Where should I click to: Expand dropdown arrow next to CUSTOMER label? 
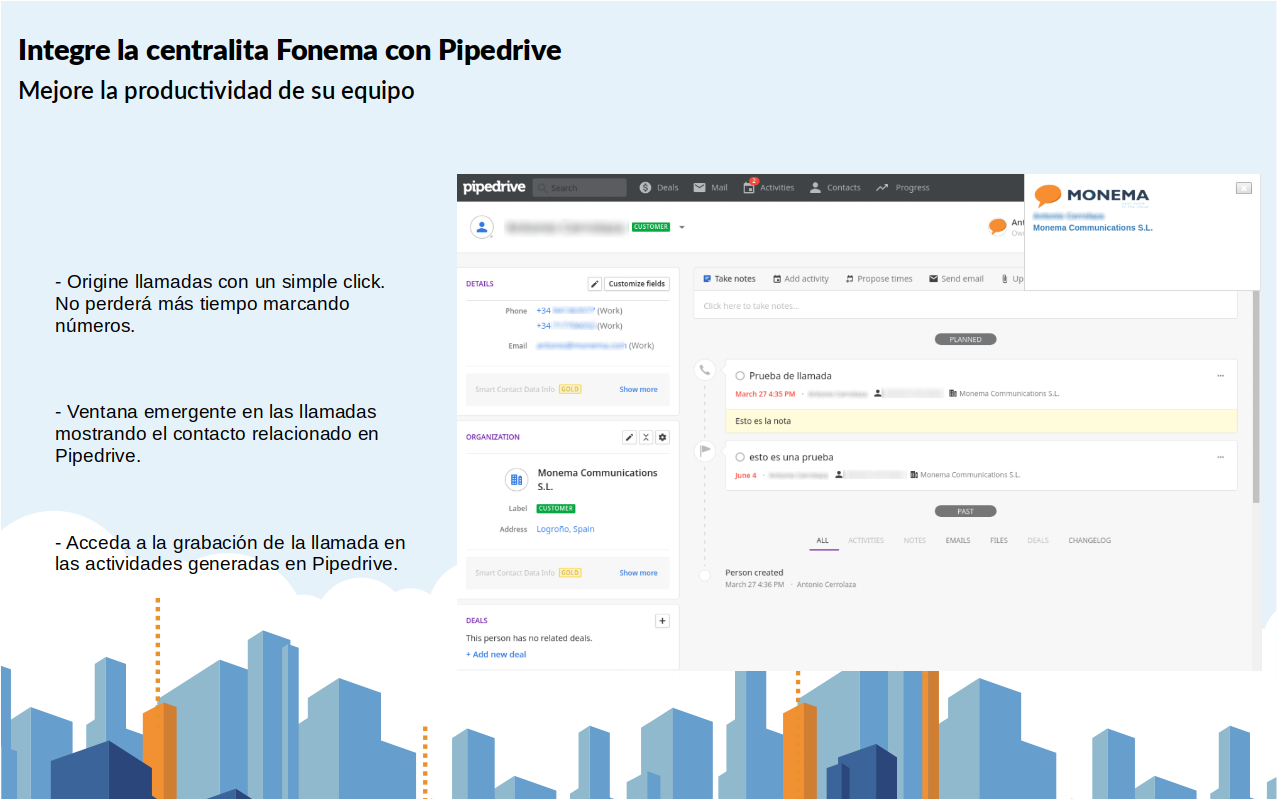pyautogui.click(x=682, y=227)
